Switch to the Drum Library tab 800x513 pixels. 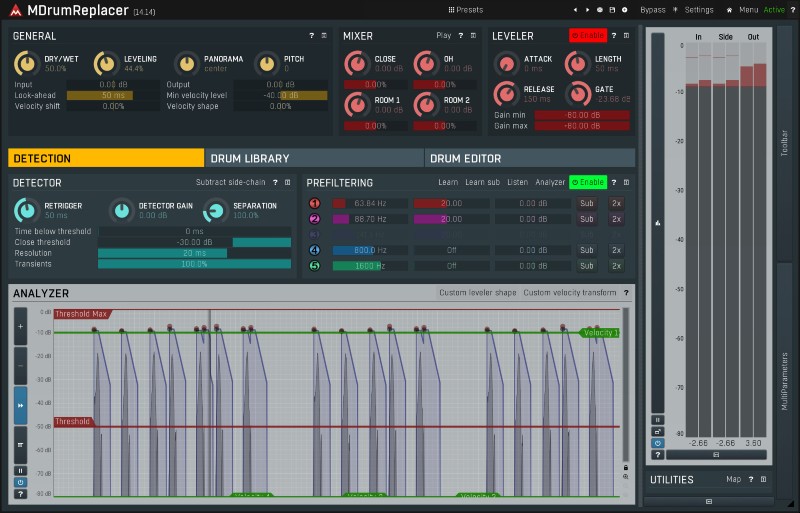point(314,158)
